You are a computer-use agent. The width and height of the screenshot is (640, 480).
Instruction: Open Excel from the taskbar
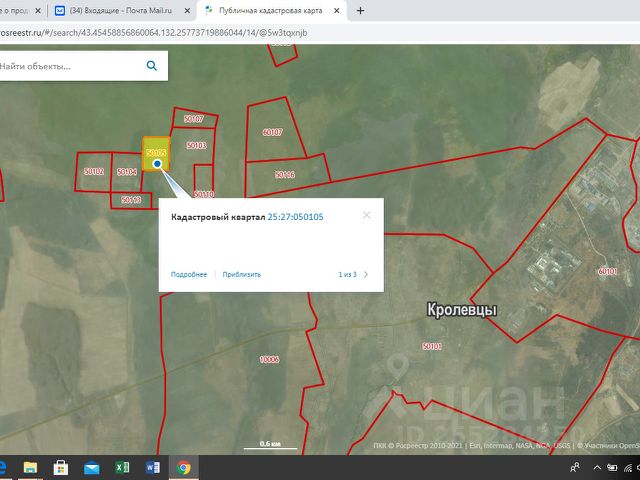[122, 467]
